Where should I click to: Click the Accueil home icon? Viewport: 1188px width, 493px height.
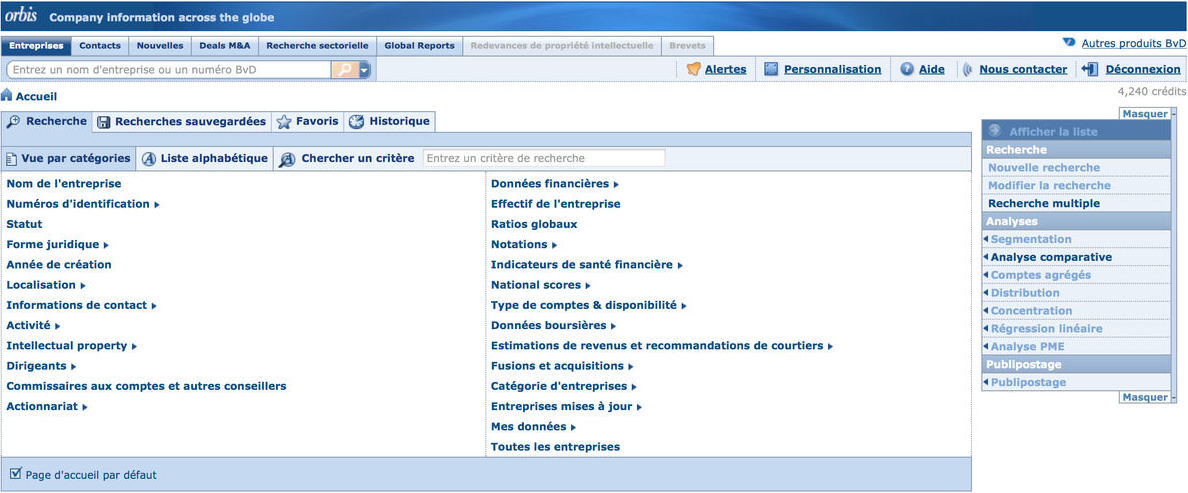(7, 96)
